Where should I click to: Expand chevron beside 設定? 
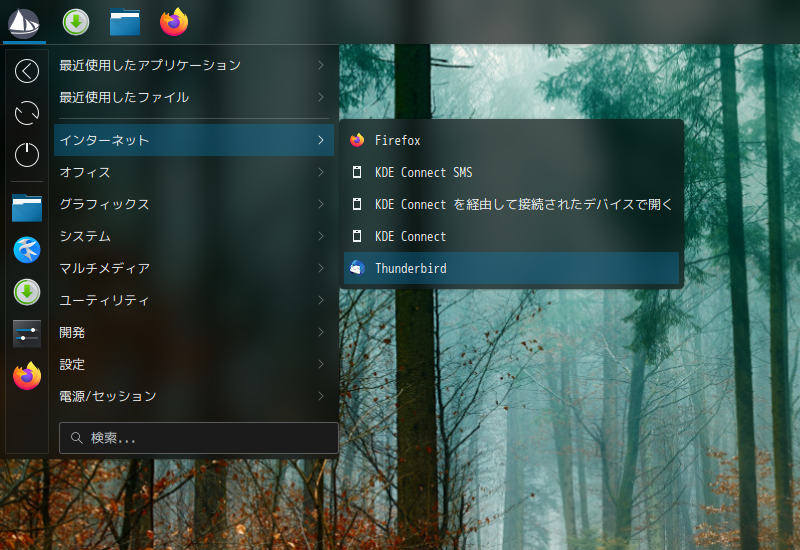click(321, 364)
